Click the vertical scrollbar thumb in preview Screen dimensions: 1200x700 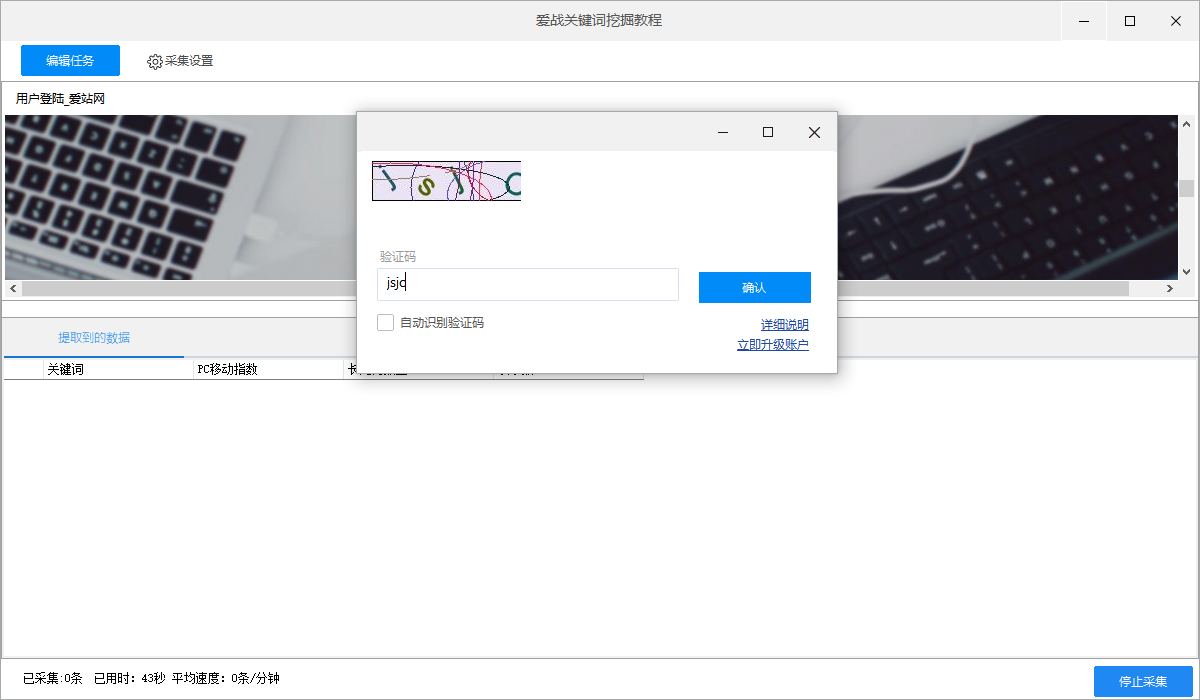pyautogui.click(x=1187, y=189)
